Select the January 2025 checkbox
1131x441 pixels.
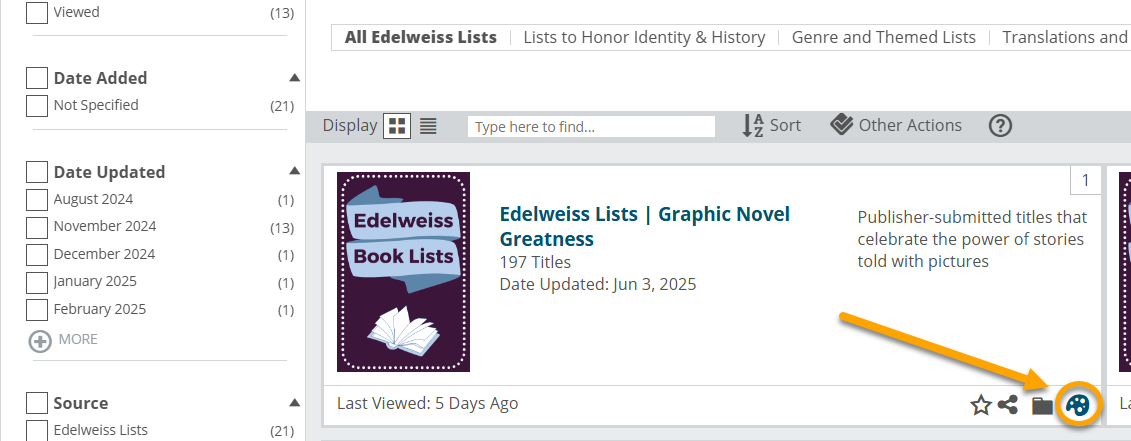[37, 282]
